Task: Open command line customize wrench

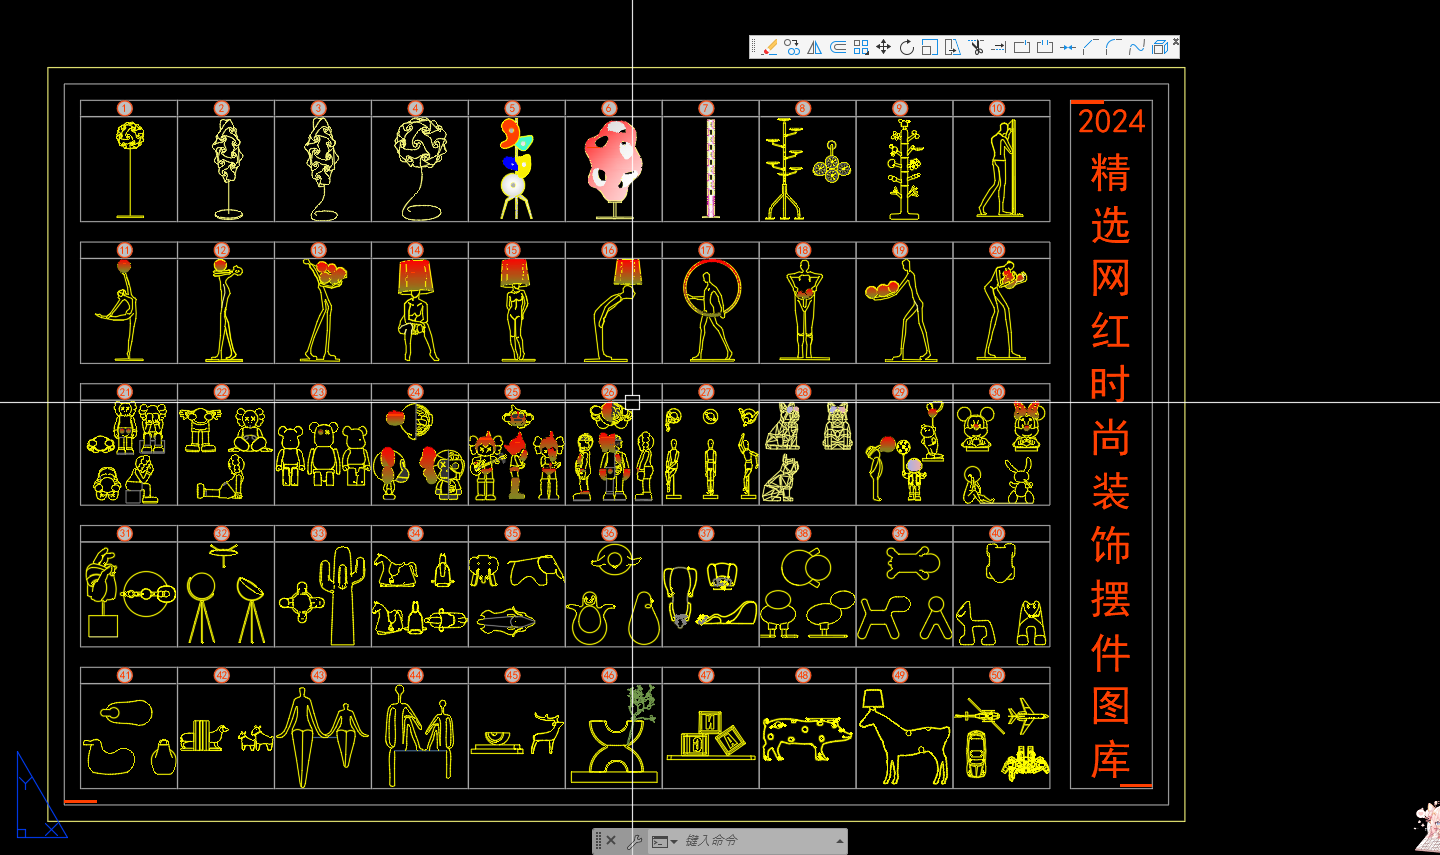Action: [x=634, y=841]
